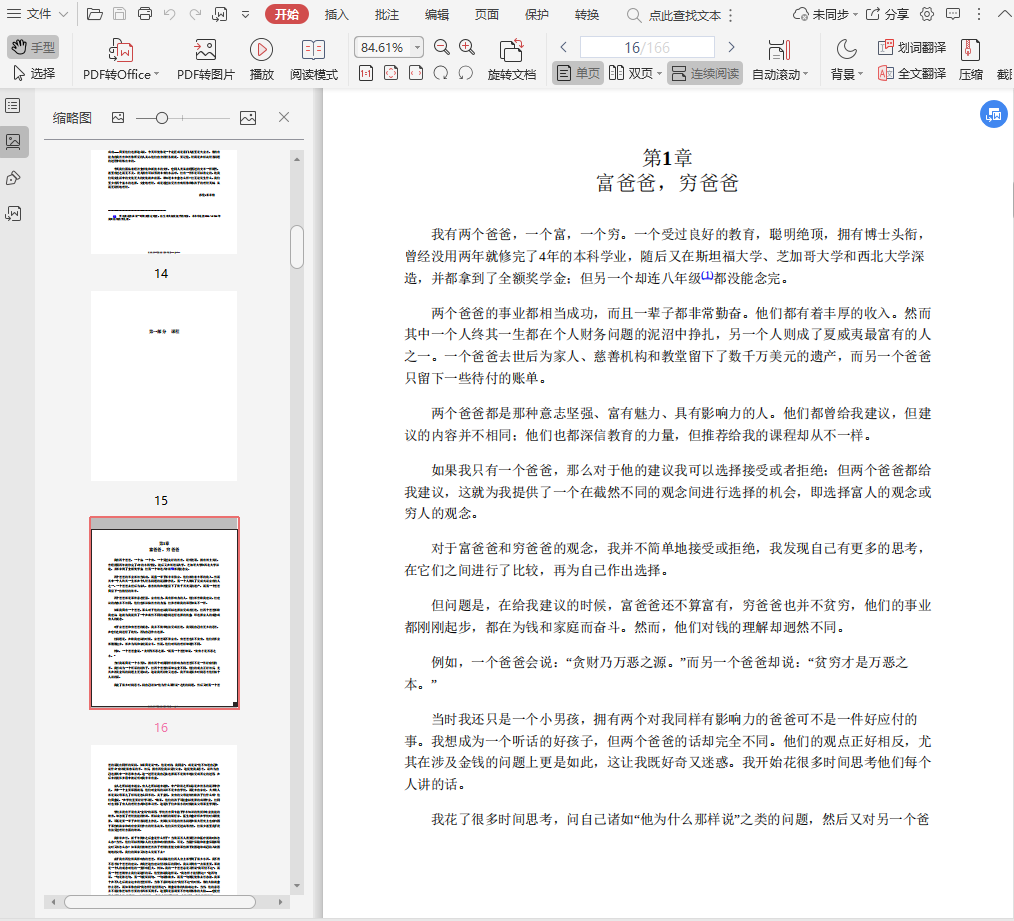
Task: Click the redo arrow icon
Action: 195,14
